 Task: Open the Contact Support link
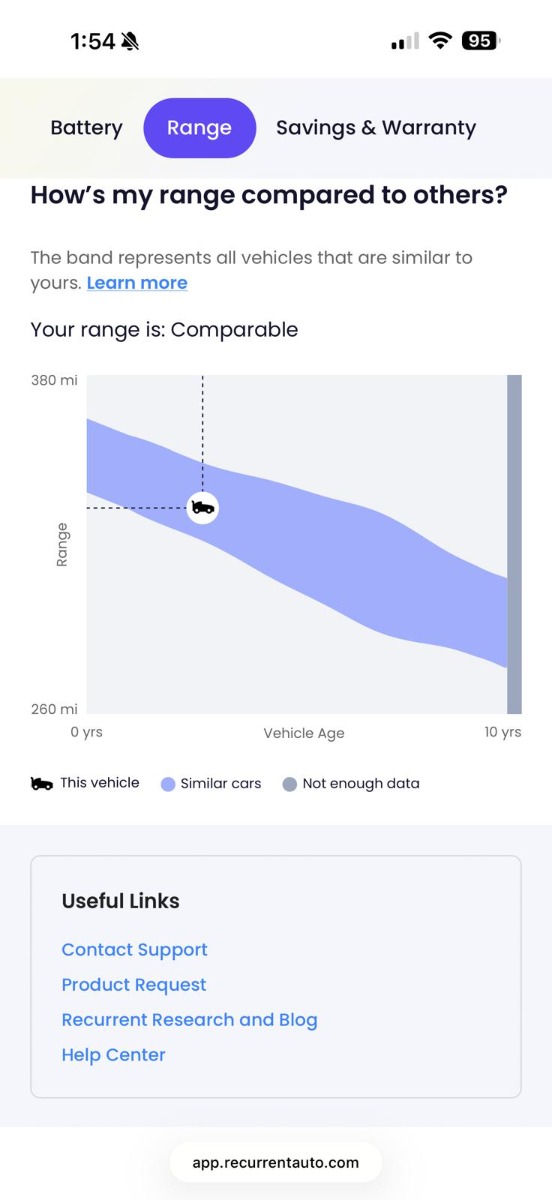click(x=135, y=950)
